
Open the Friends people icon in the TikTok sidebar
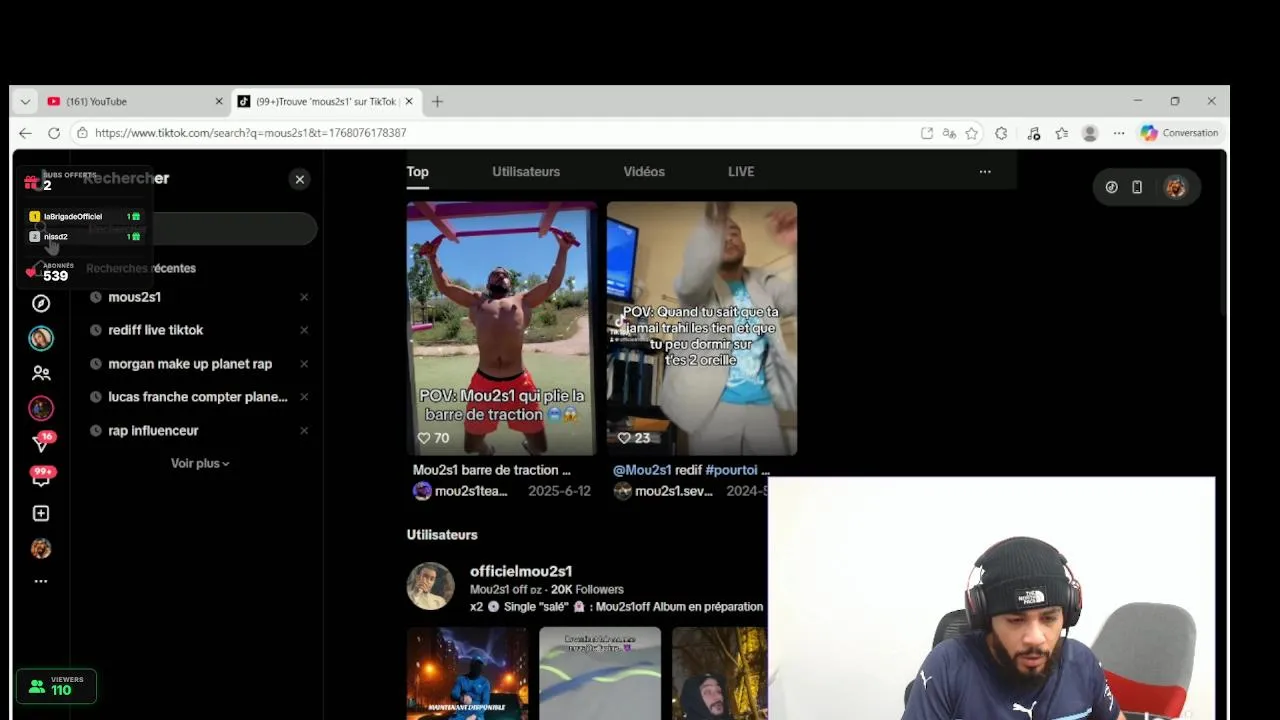point(41,373)
